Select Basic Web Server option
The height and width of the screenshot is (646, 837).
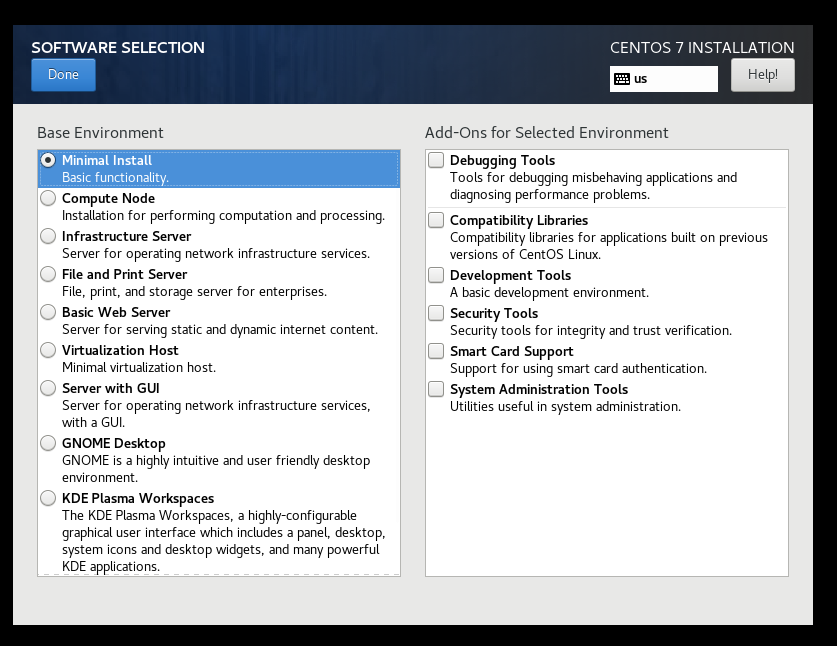48,312
